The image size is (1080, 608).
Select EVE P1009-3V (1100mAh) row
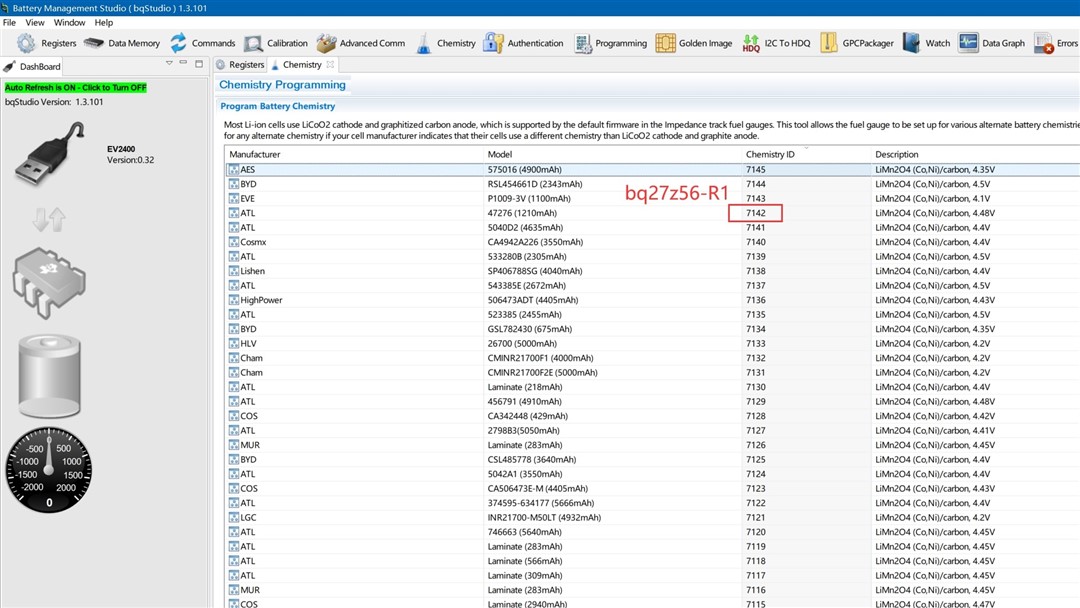tap(528, 198)
